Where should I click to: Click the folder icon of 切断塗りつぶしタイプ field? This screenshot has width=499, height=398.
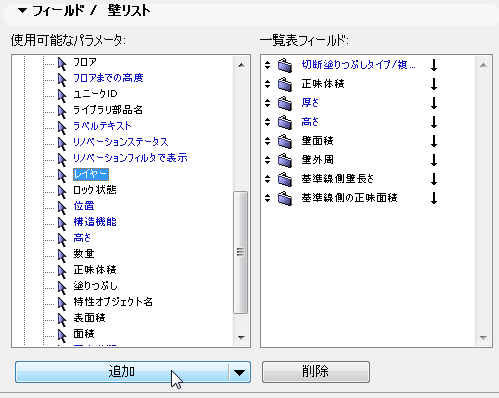pos(285,65)
